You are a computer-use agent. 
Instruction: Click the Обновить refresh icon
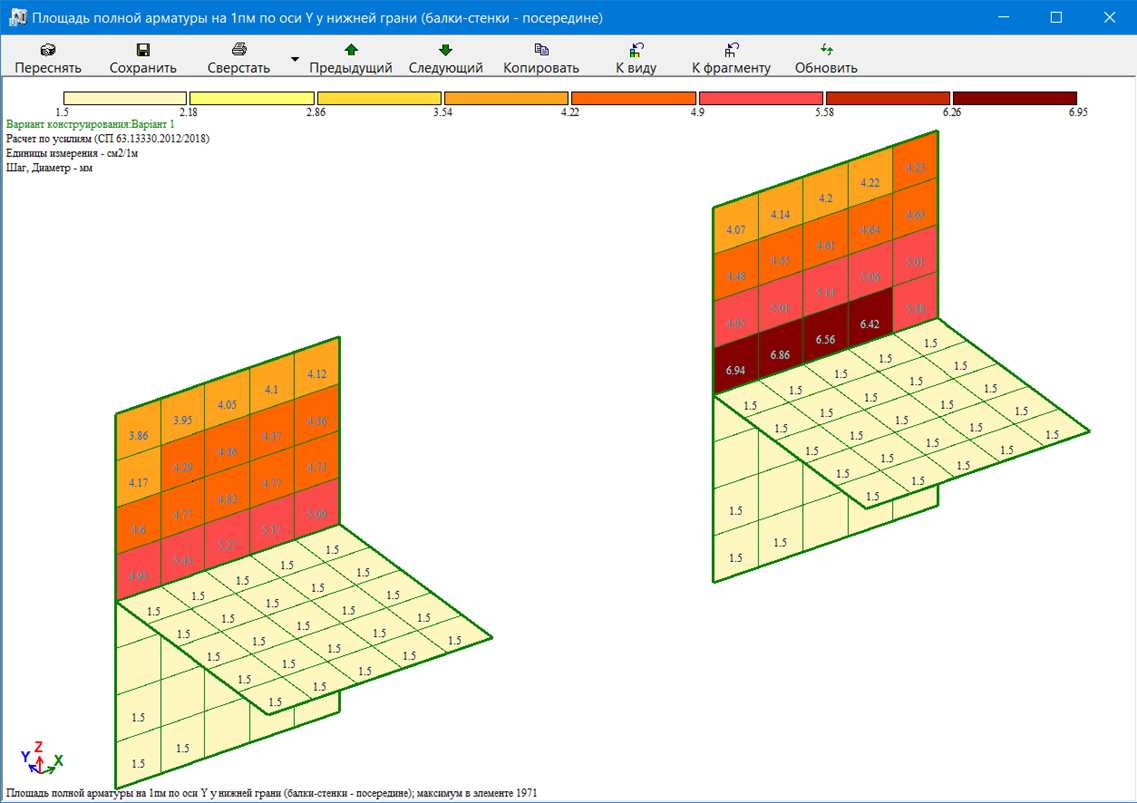coord(826,49)
